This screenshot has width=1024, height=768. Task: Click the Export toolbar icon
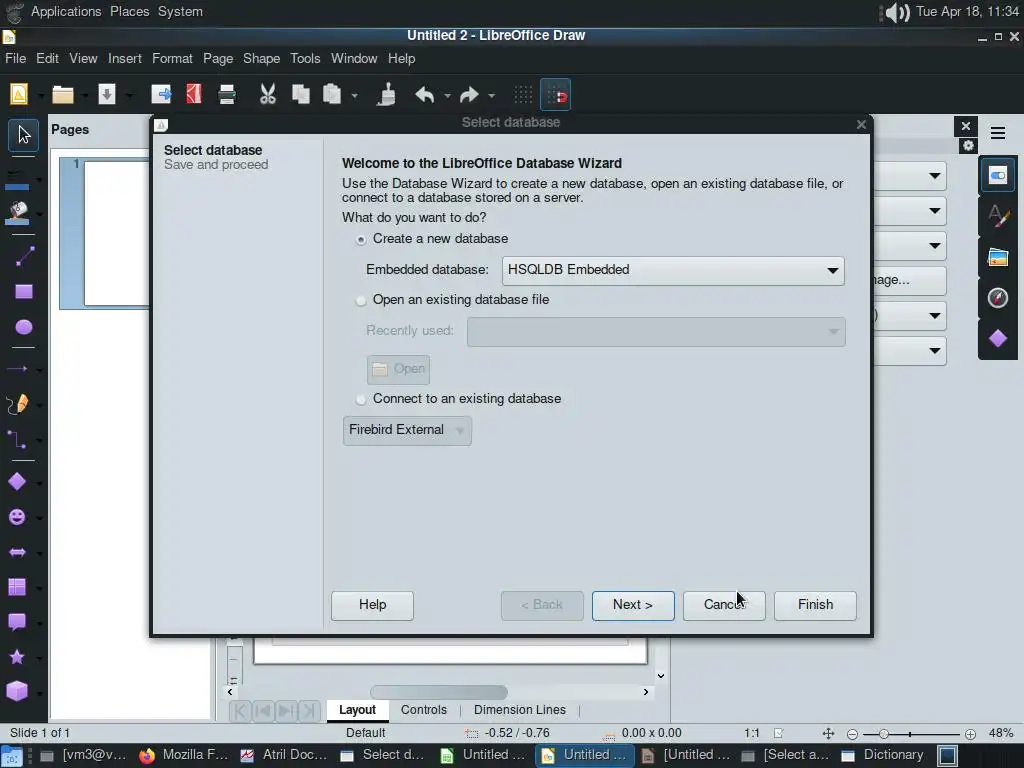coord(161,95)
